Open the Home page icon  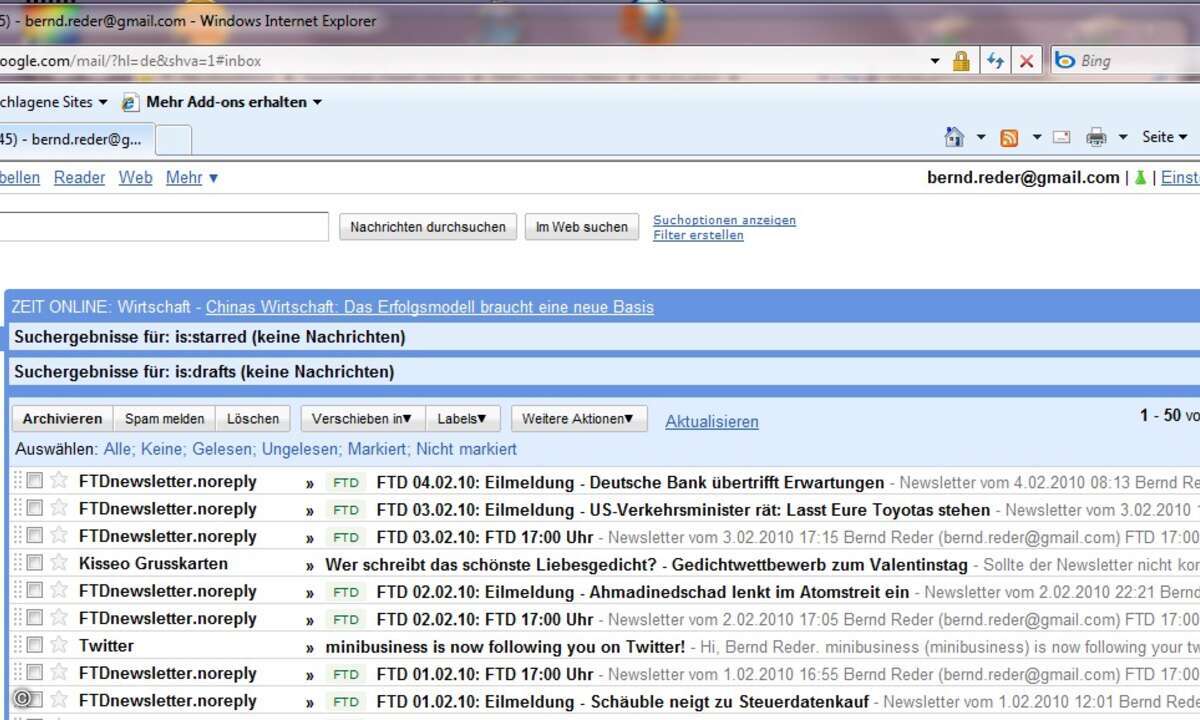click(x=955, y=137)
